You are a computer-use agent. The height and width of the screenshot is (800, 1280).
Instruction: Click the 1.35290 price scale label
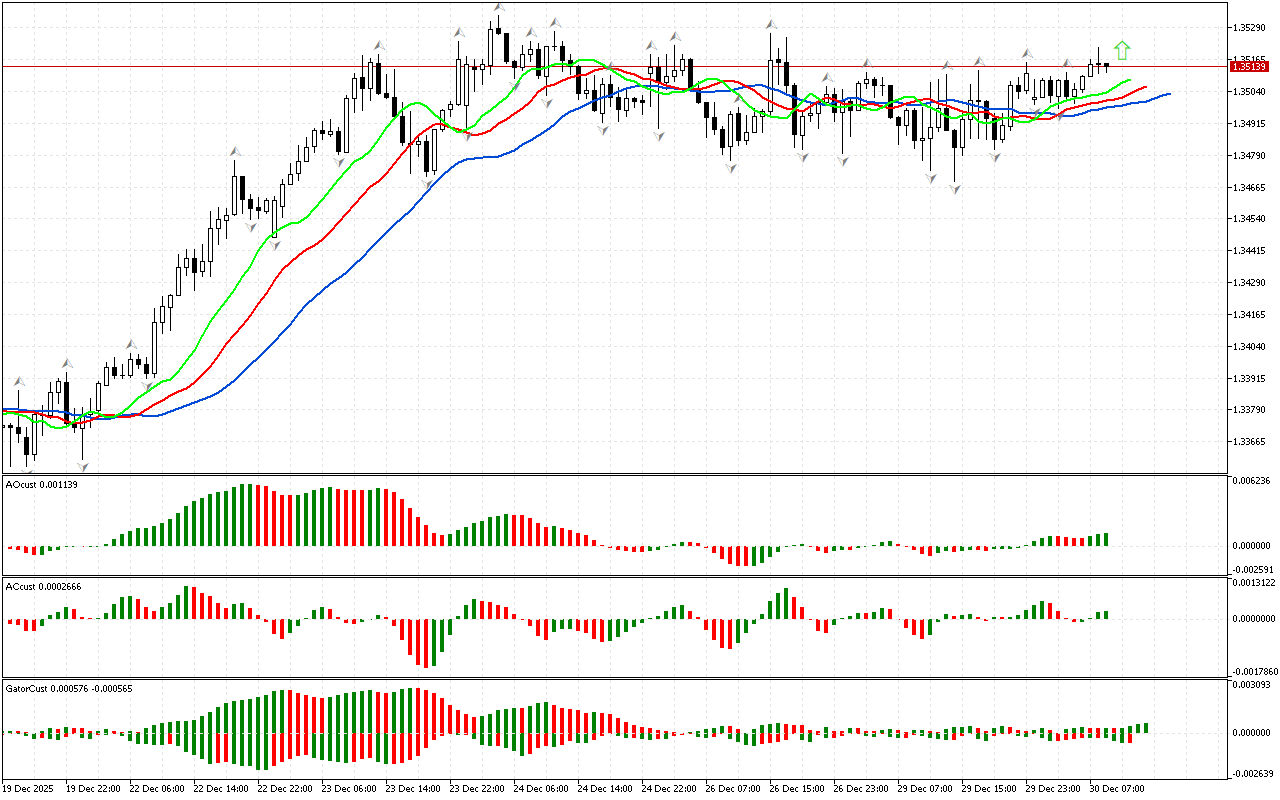(x=1250, y=28)
